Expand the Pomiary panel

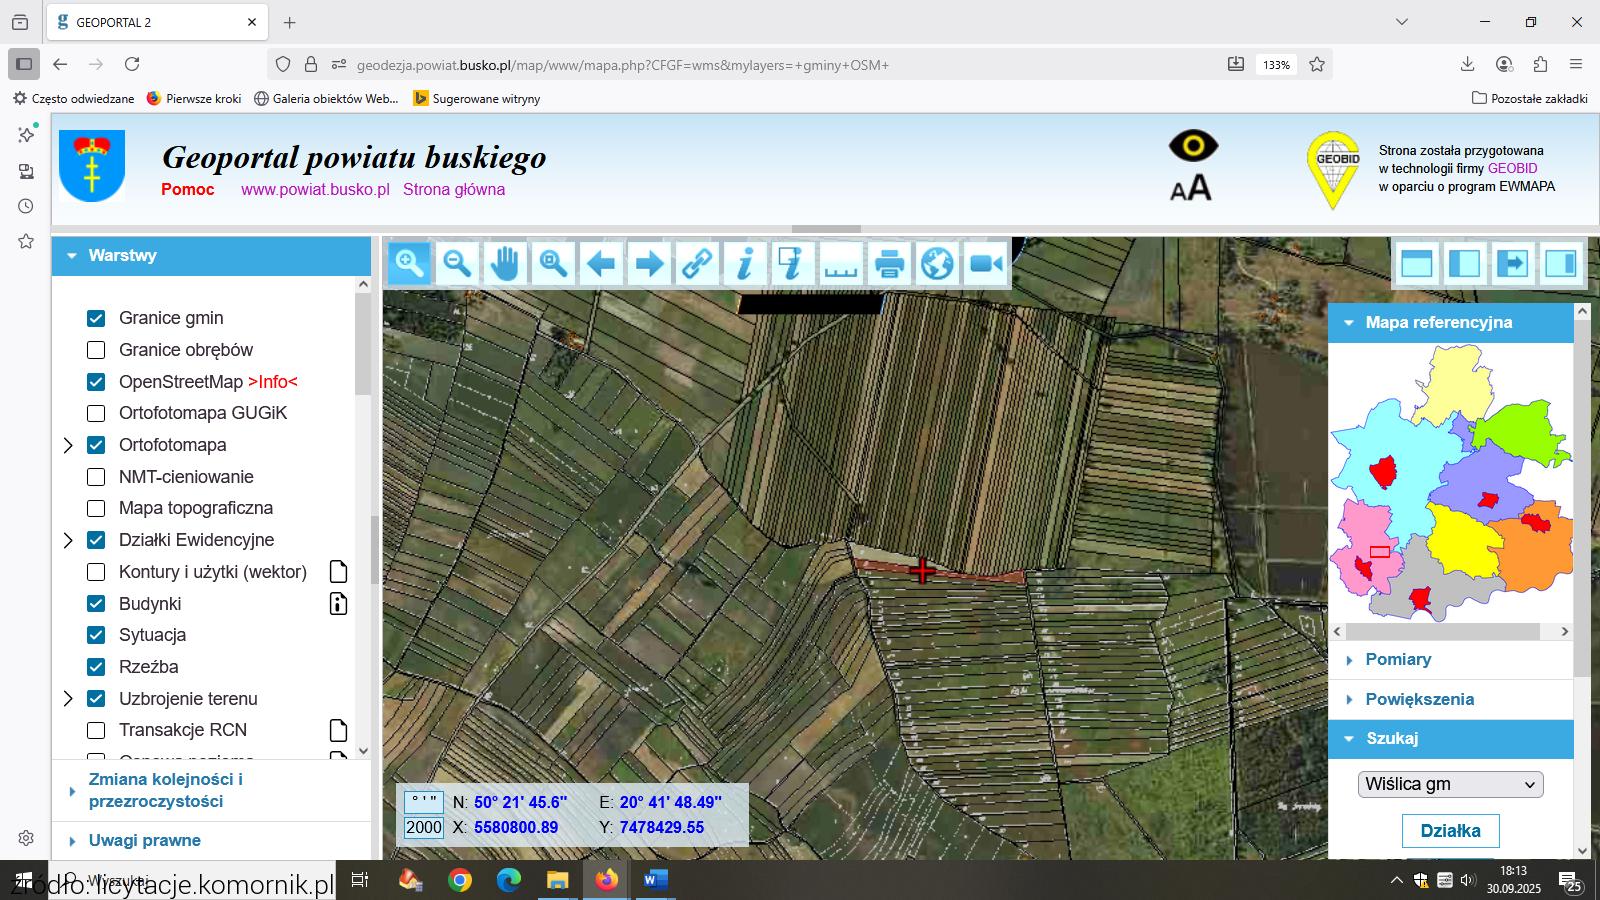click(x=1398, y=660)
